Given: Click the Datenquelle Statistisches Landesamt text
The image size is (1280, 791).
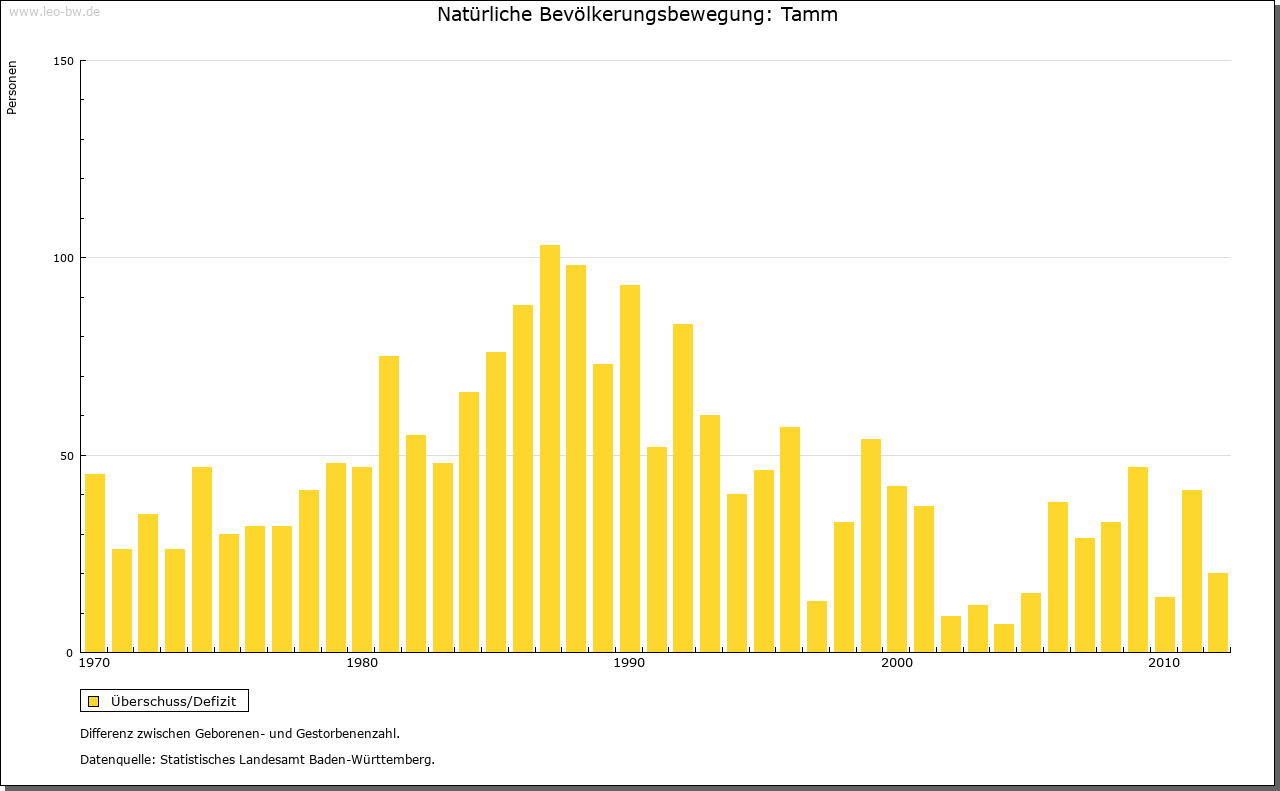Looking at the screenshot, I should 257,759.
